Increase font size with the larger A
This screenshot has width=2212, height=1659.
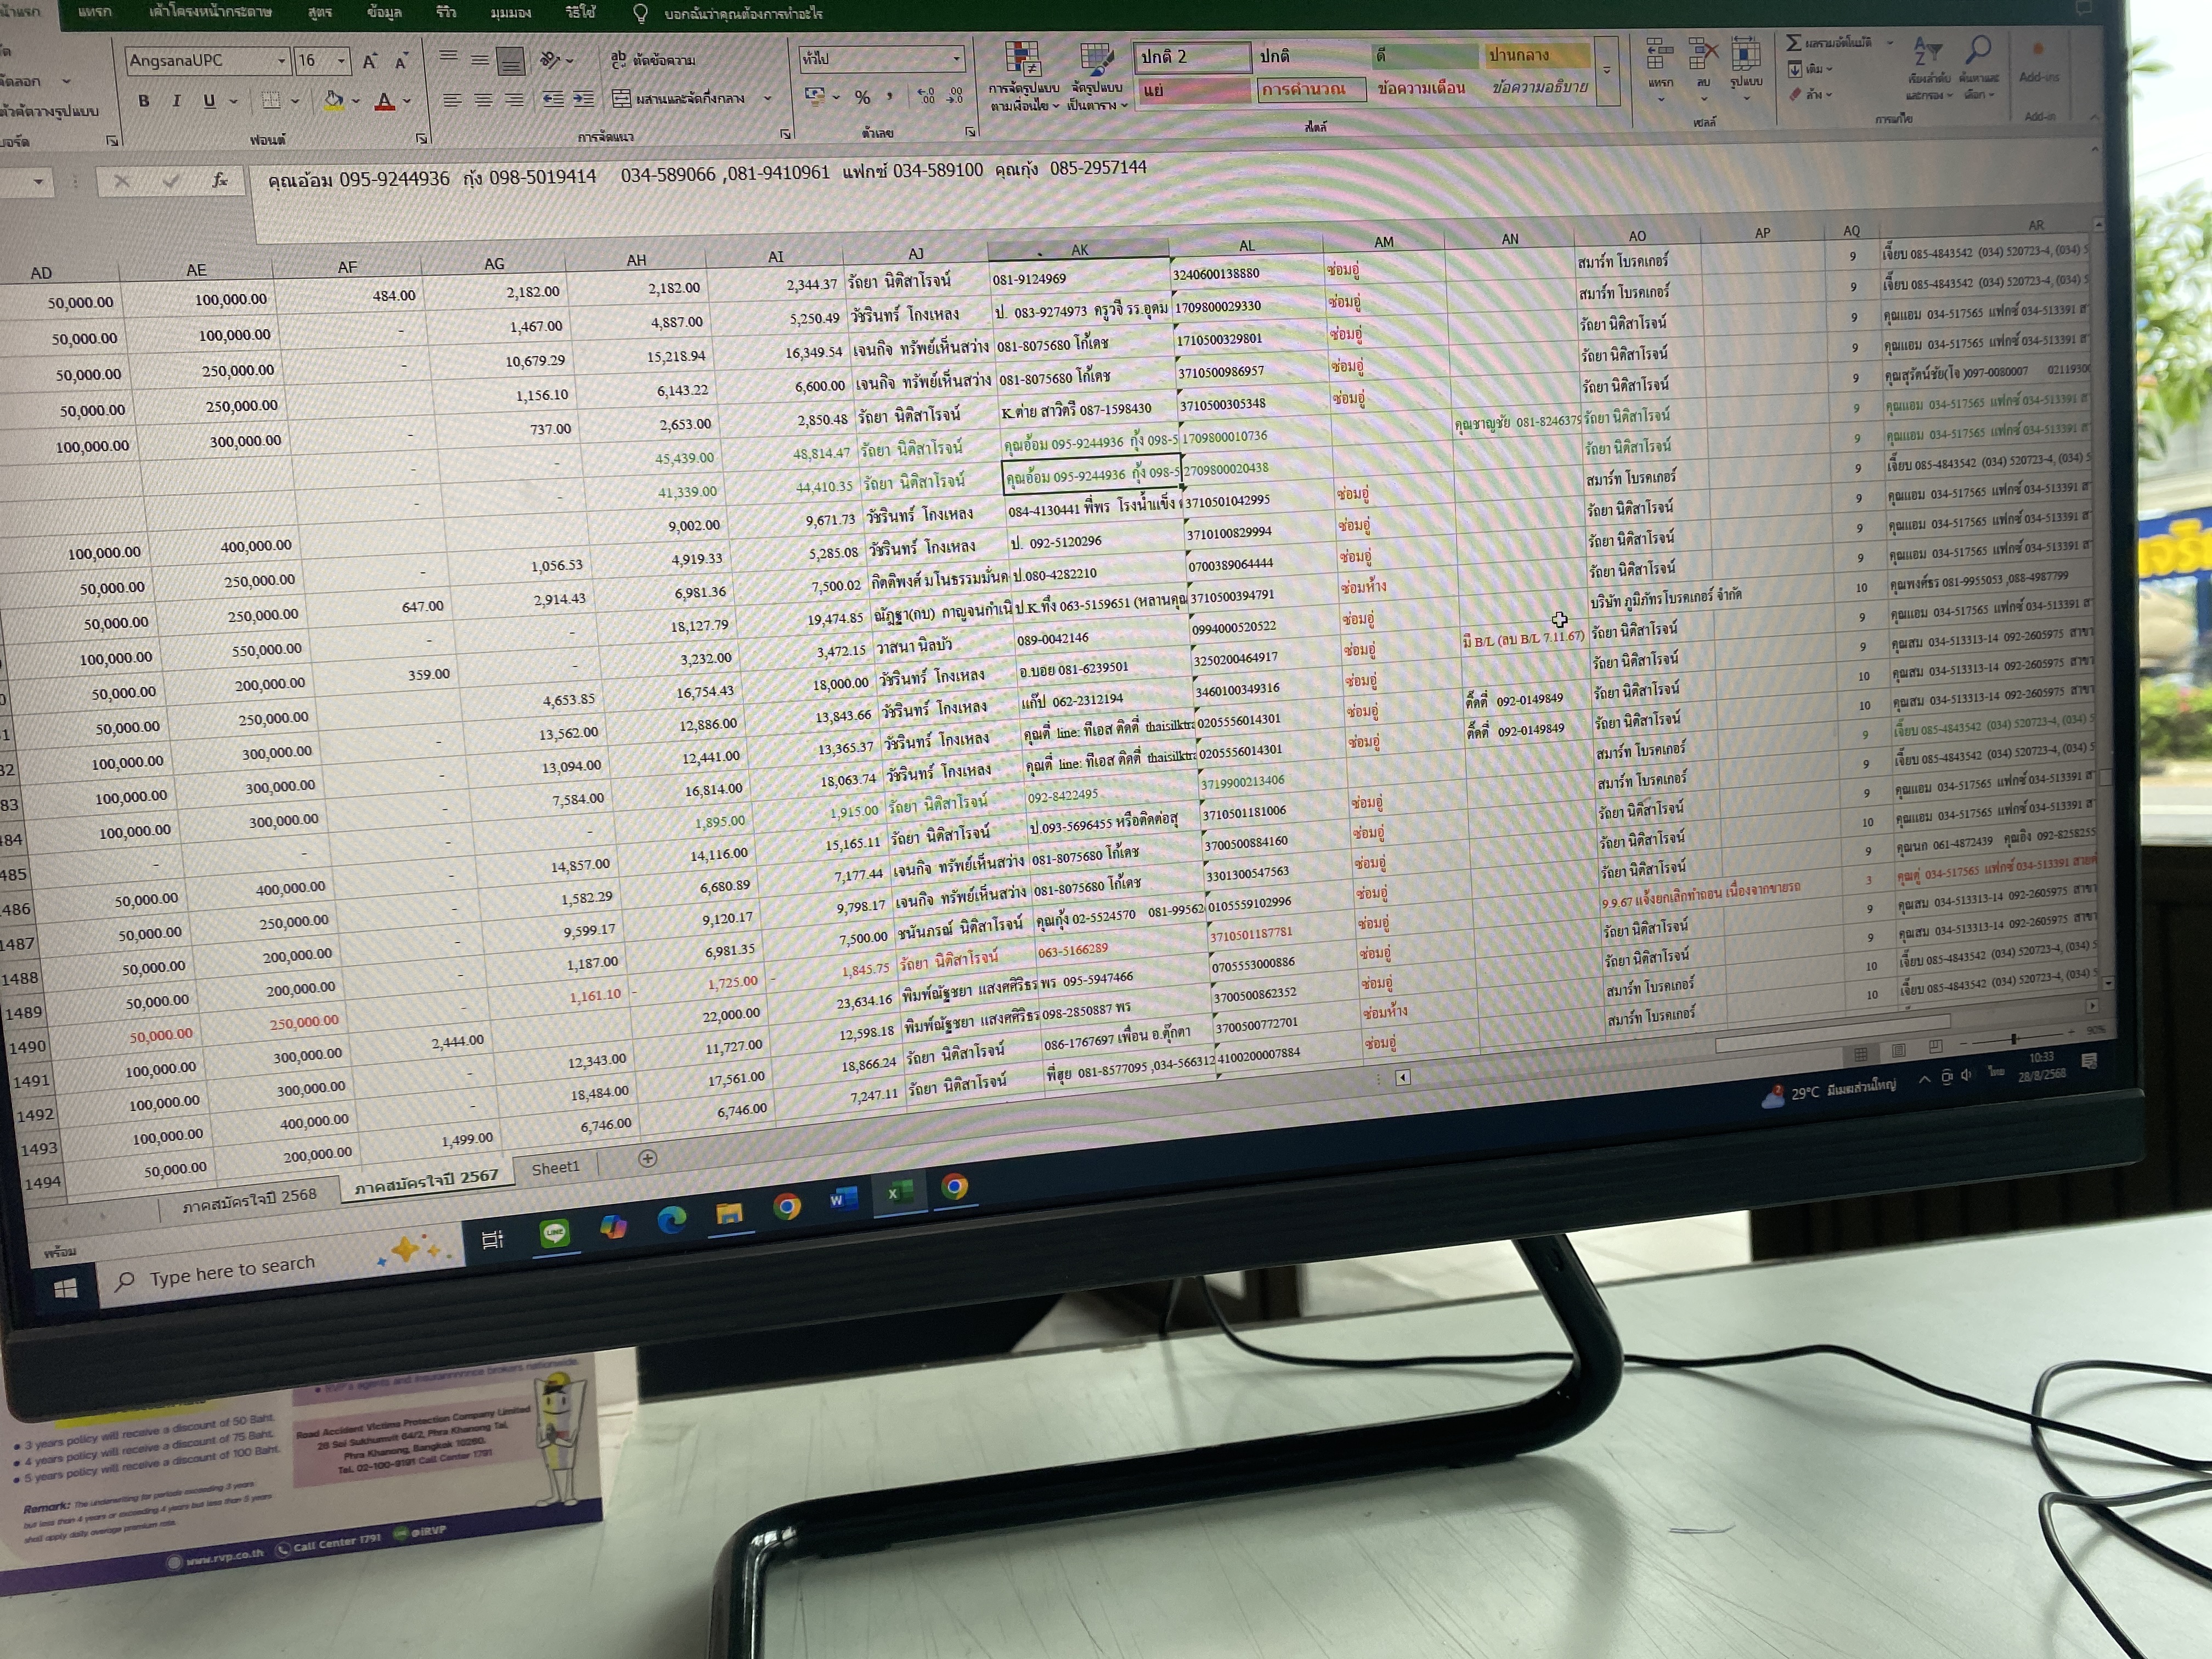click(x=370, y=61)
